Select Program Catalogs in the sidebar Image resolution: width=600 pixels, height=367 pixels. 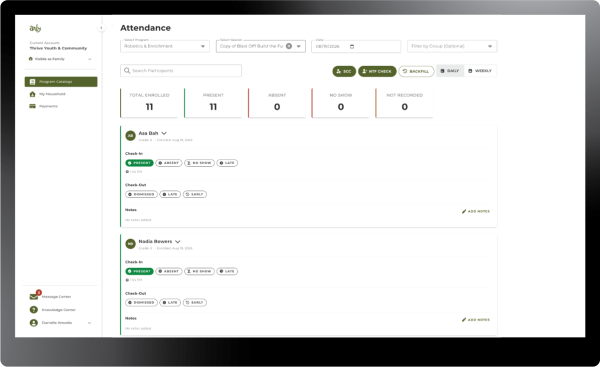(61, 82)
